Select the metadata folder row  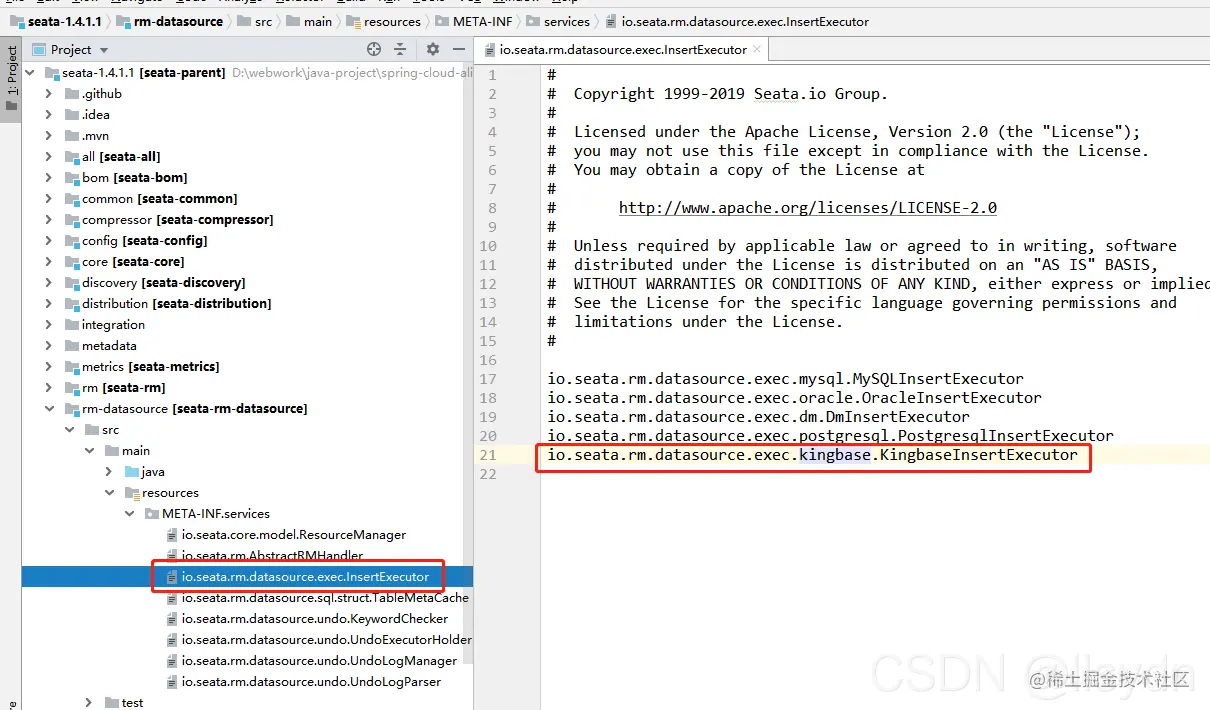(x=247, y=346)
